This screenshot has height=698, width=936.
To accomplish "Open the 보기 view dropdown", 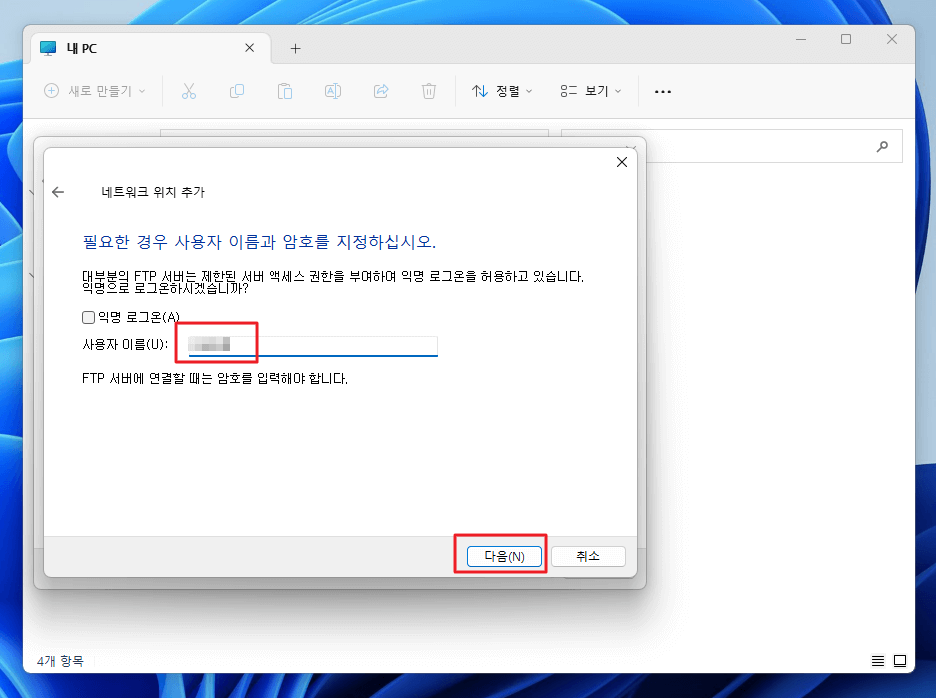I will [589, 91].
